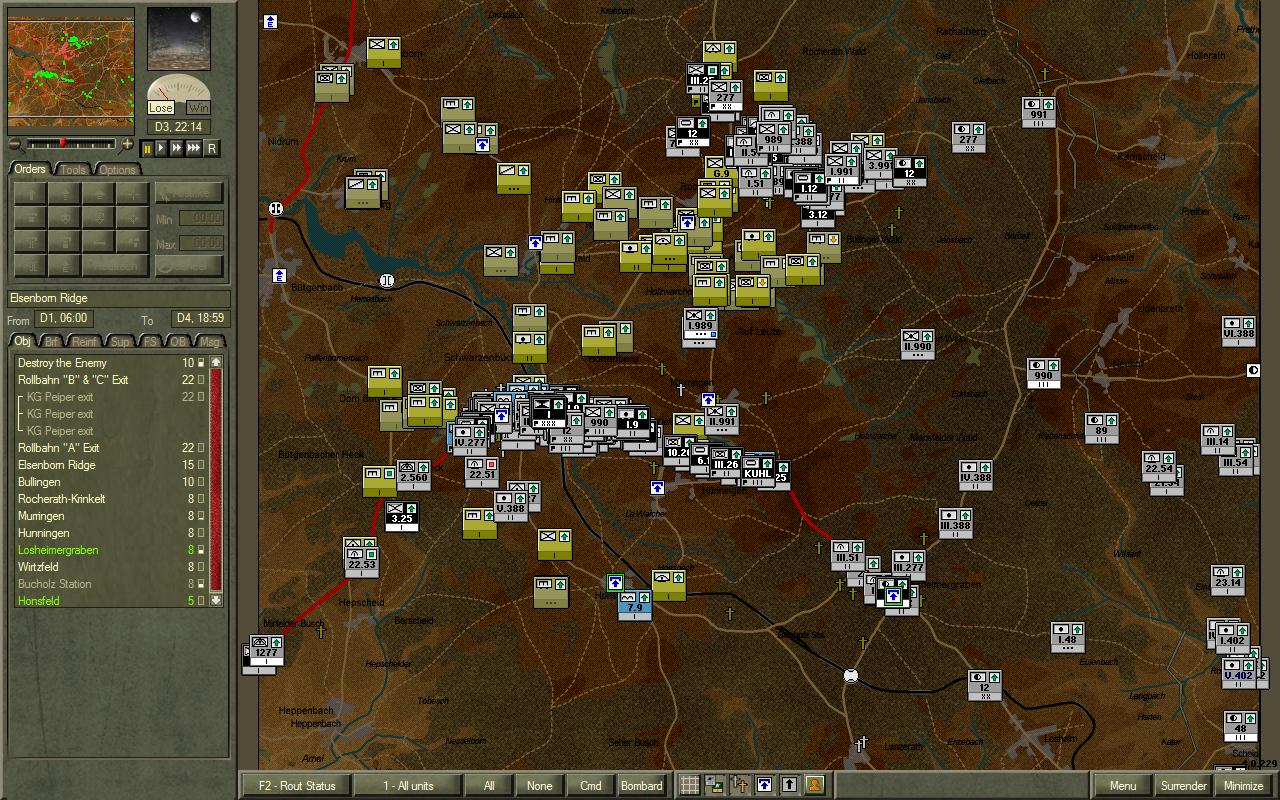Switch to the Tools tab
The width and height of the screenshot is (1280, 800).
(x=72, y=169)
